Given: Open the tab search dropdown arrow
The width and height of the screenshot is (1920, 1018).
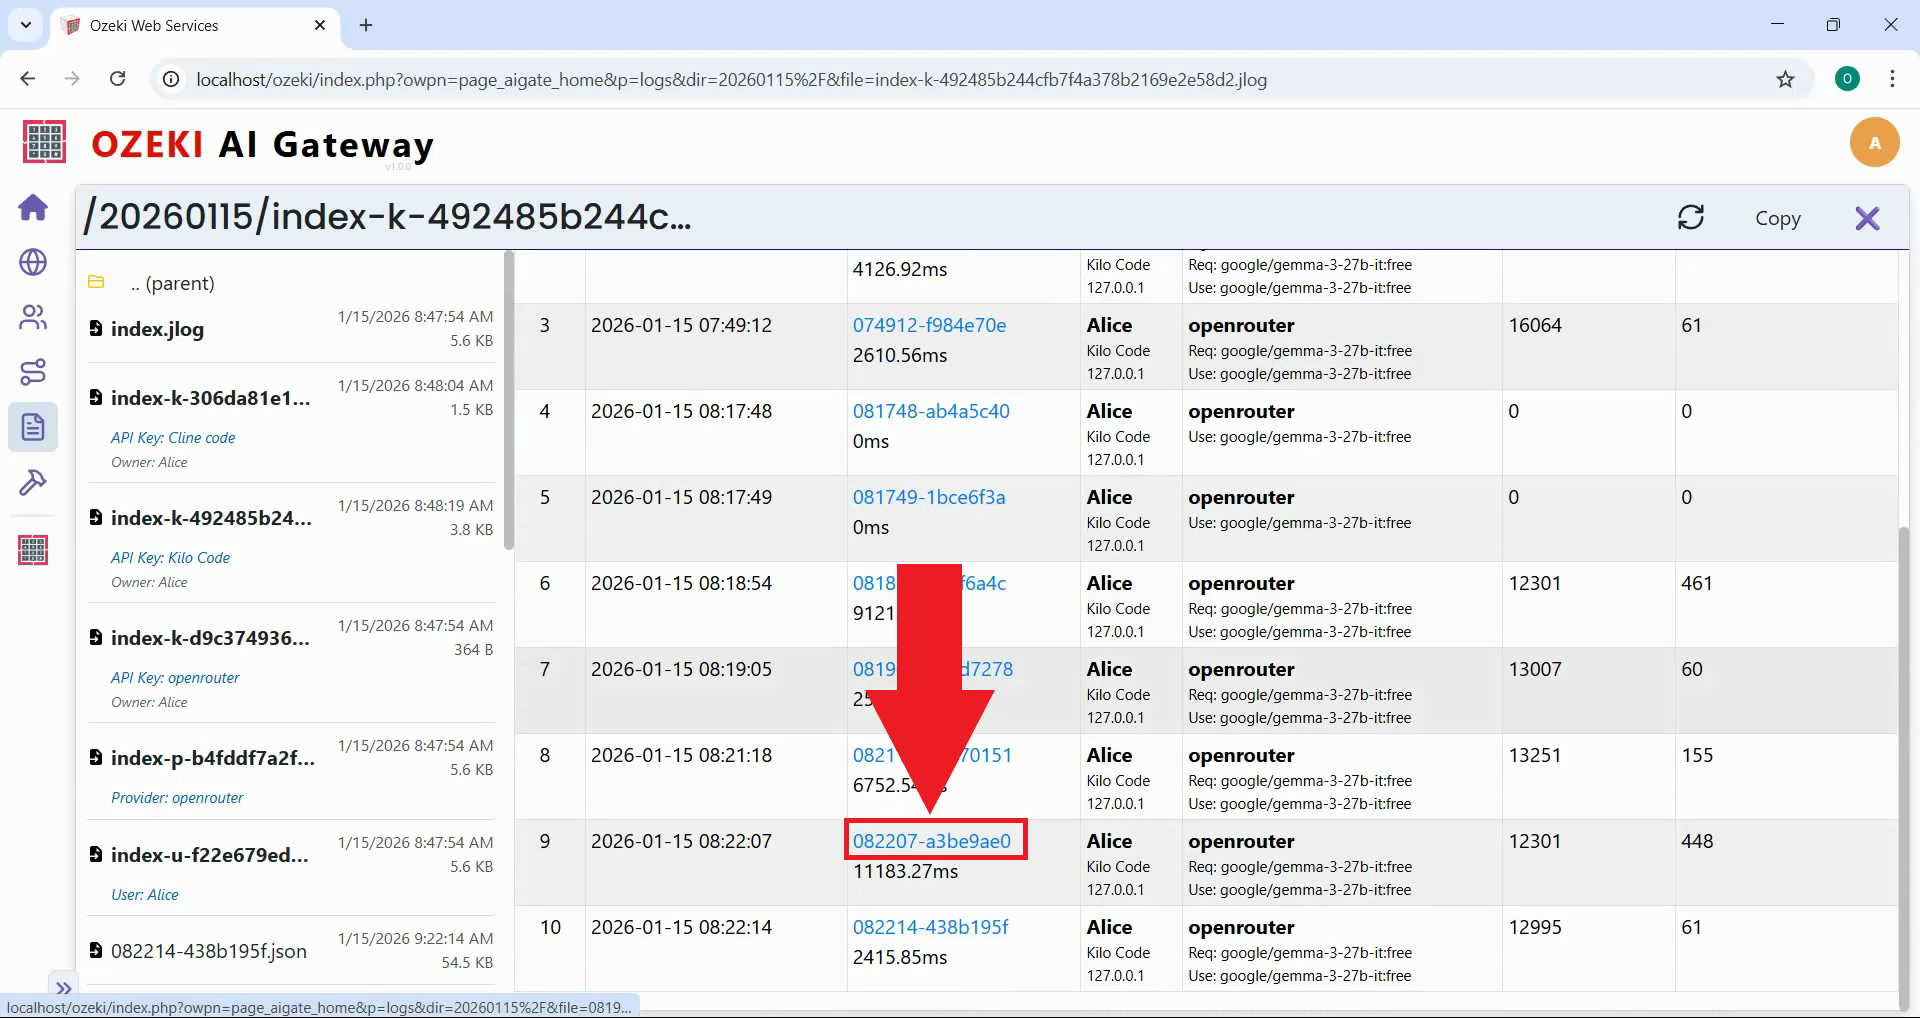Looking at the screenshot, I should [x=26, y=25].
